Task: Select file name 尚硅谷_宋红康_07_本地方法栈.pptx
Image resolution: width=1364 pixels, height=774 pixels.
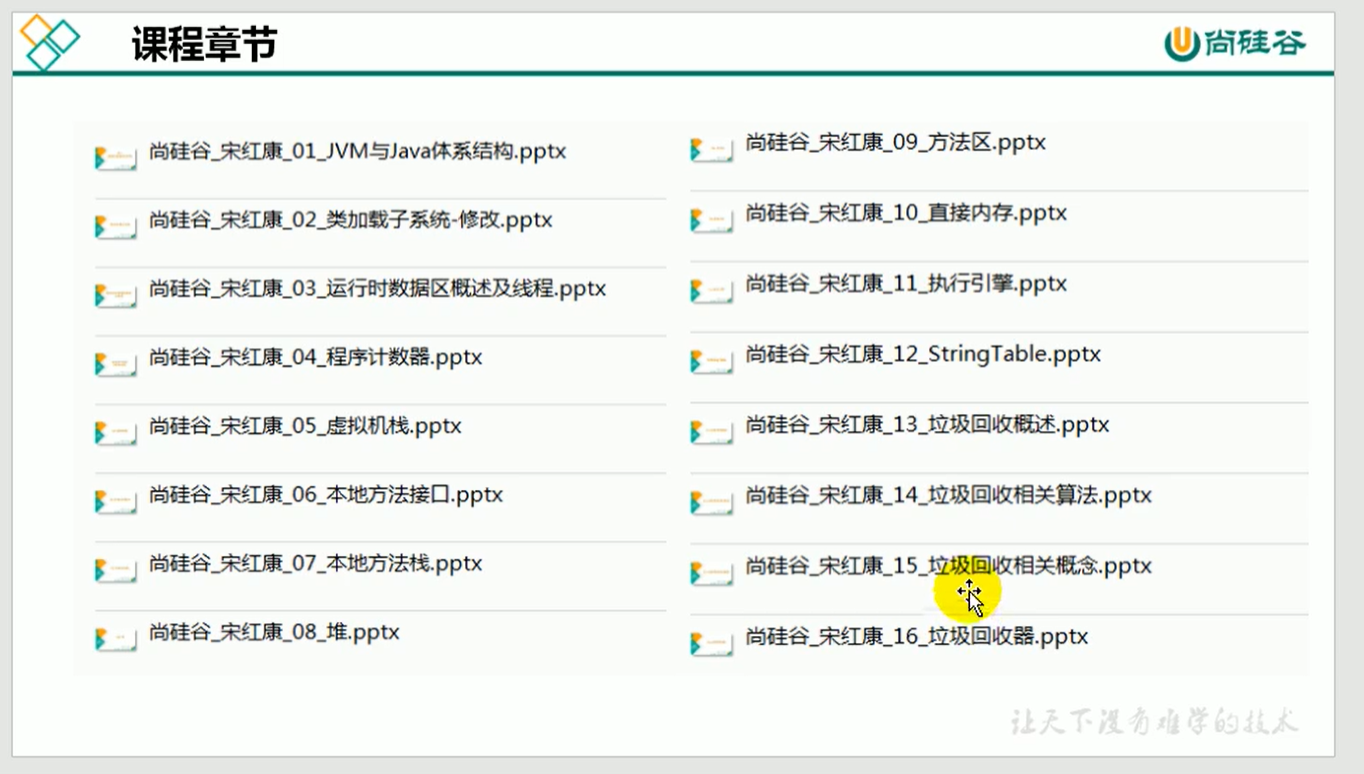Action: point(316,564)
